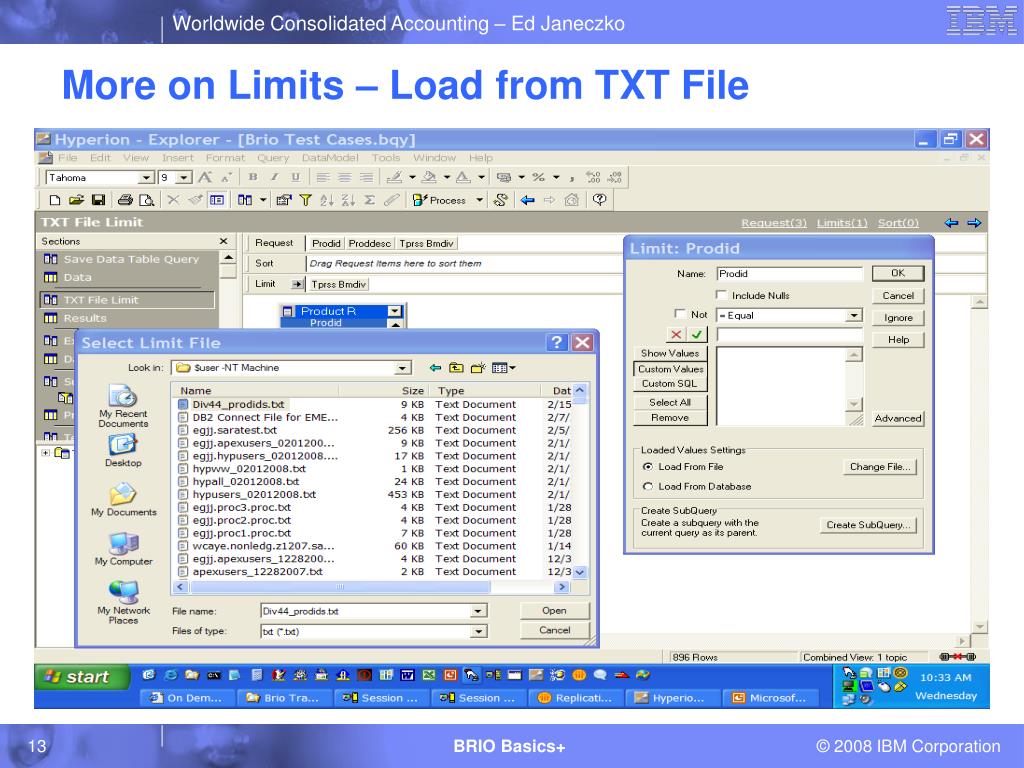Screen dimensions: 1024x768
Task: Click the Sigma totals icon
Action: click(370, 200)
